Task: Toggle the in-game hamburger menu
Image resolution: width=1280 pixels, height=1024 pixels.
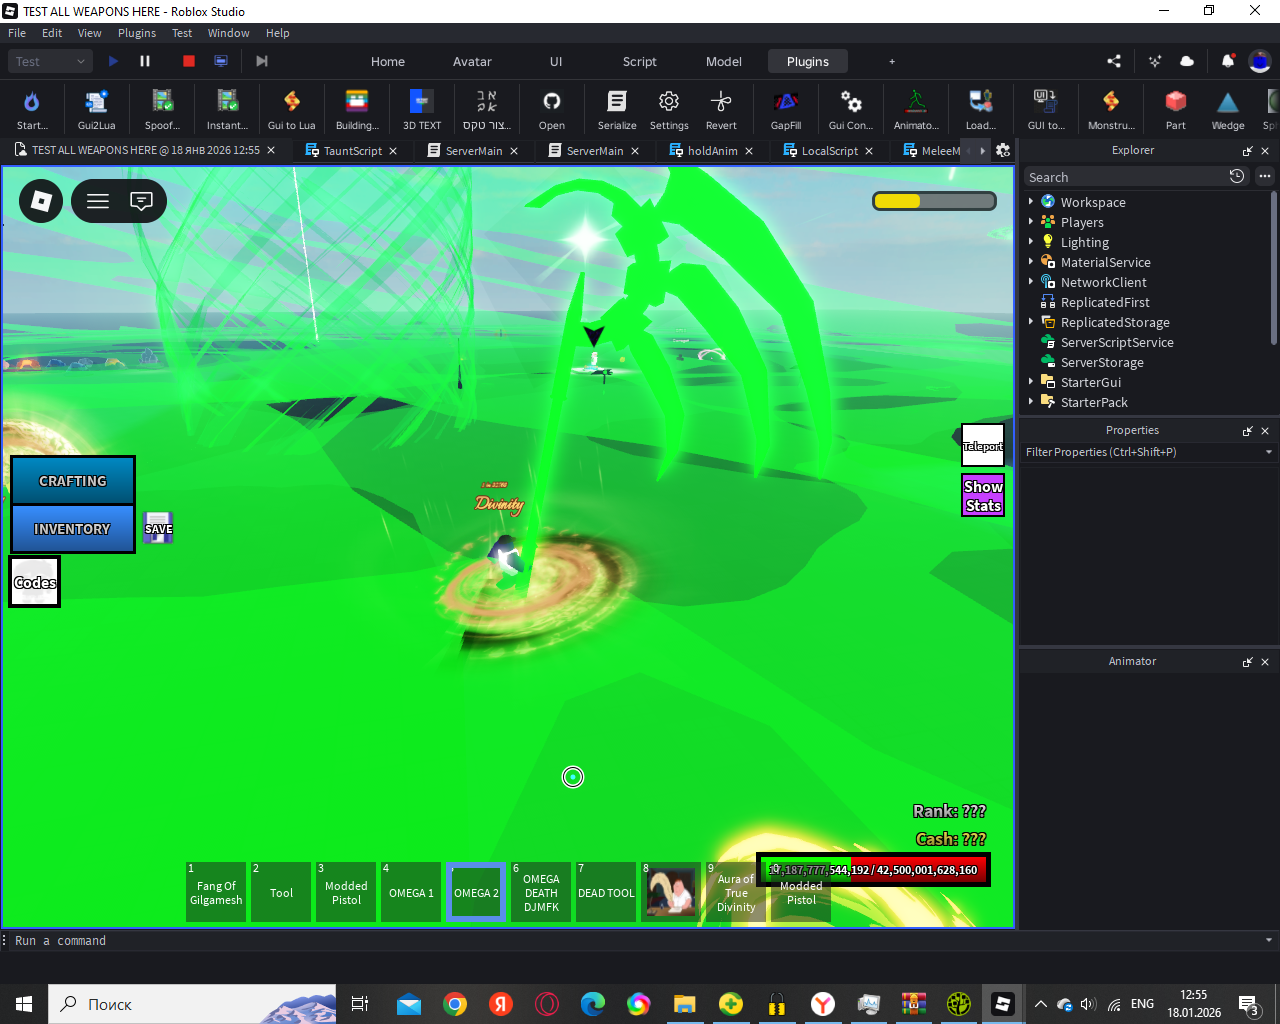Action: tap(98, 201)
